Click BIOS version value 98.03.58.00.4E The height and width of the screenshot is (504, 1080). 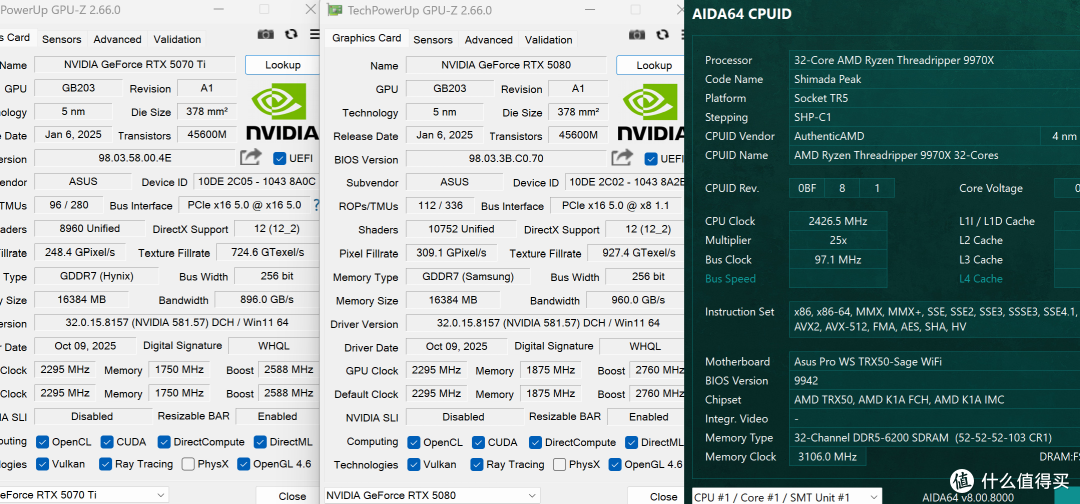135,158
